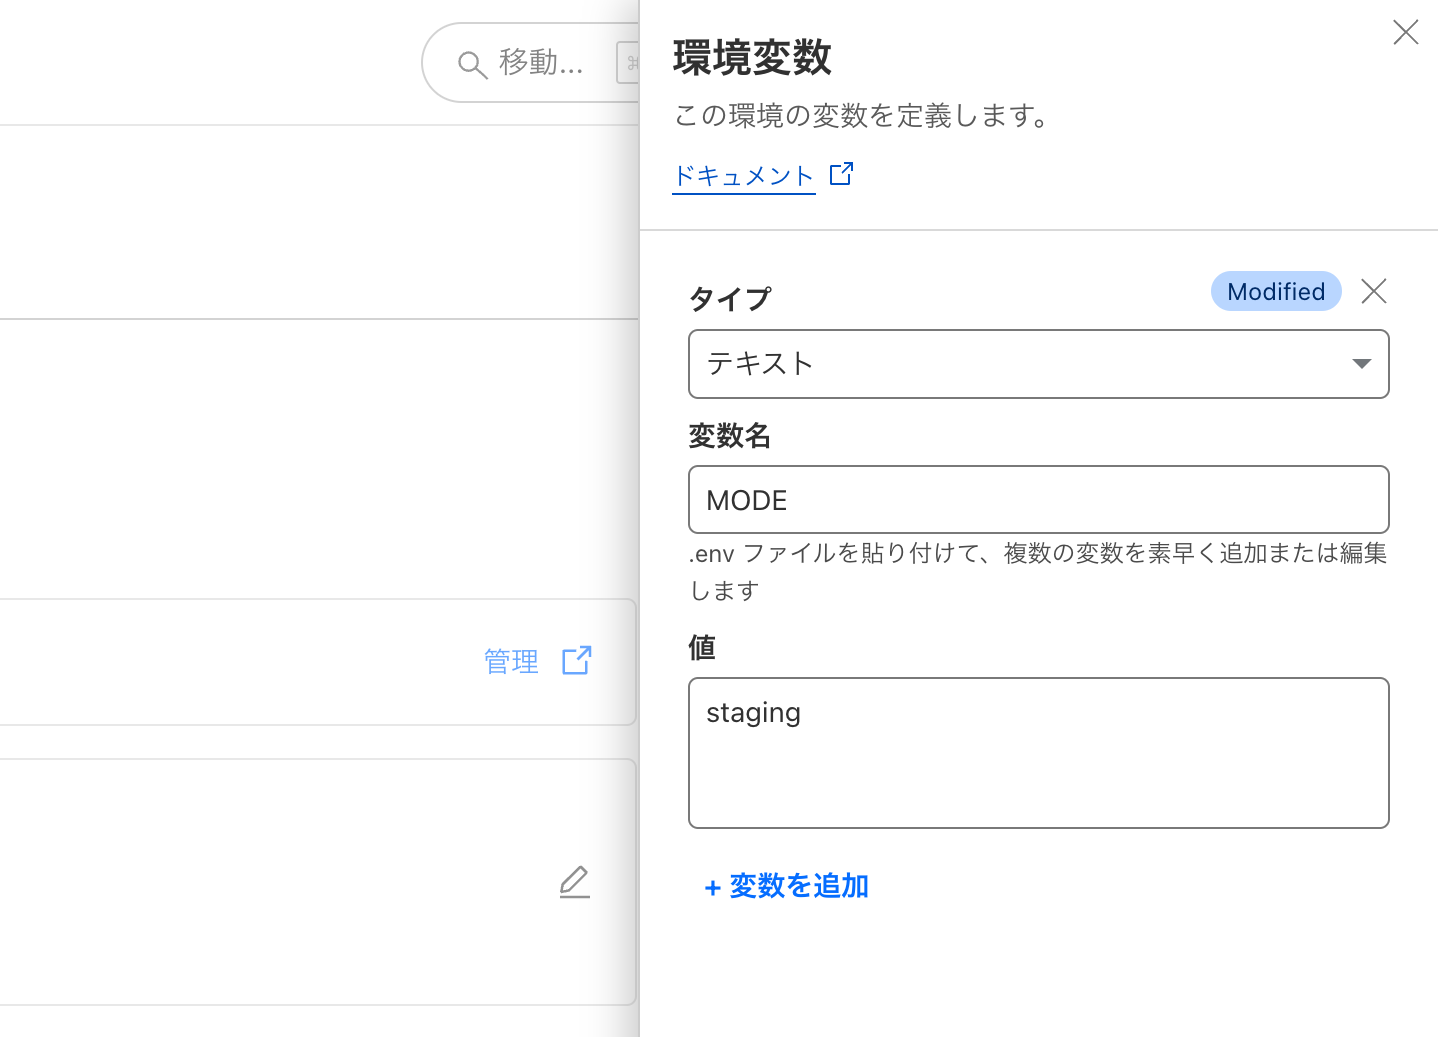Click the タイプ field label

click(x=730, y=298)
